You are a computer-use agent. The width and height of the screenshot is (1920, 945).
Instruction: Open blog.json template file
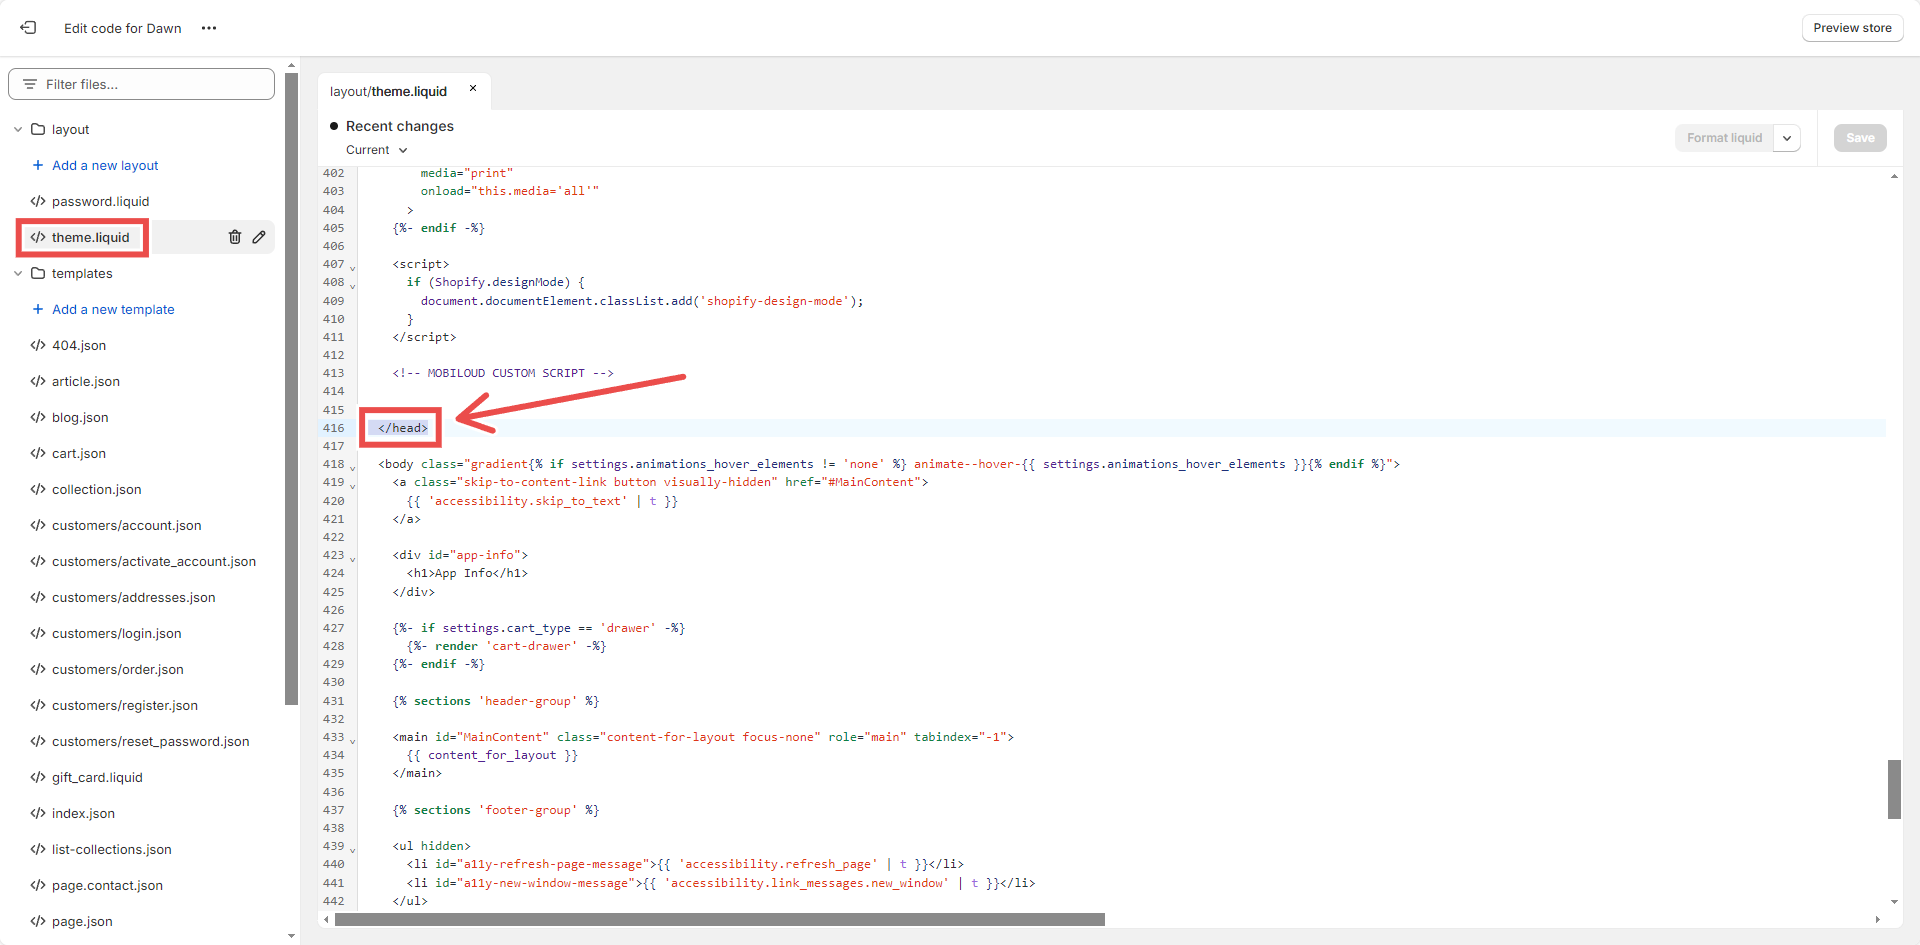80,417
